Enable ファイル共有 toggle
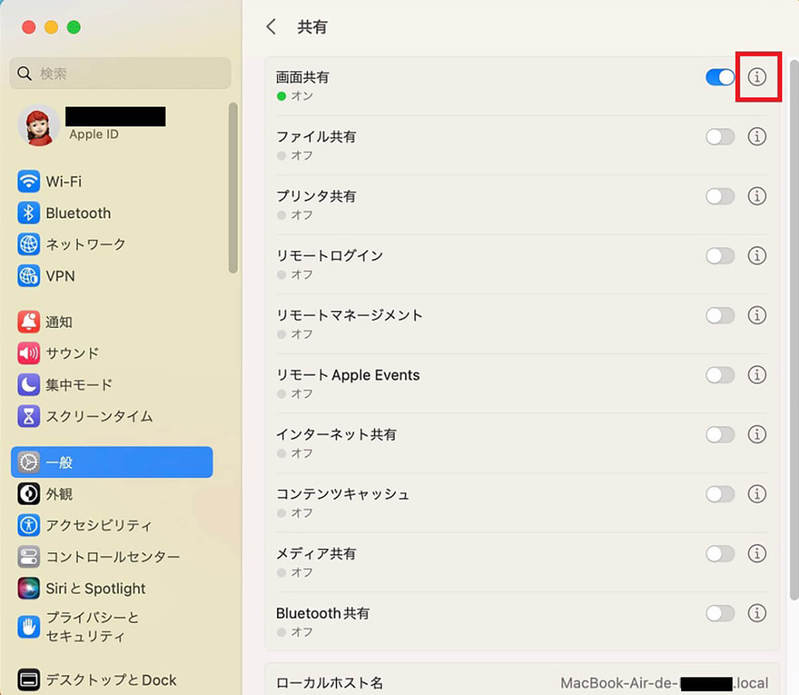 [720, 137]
